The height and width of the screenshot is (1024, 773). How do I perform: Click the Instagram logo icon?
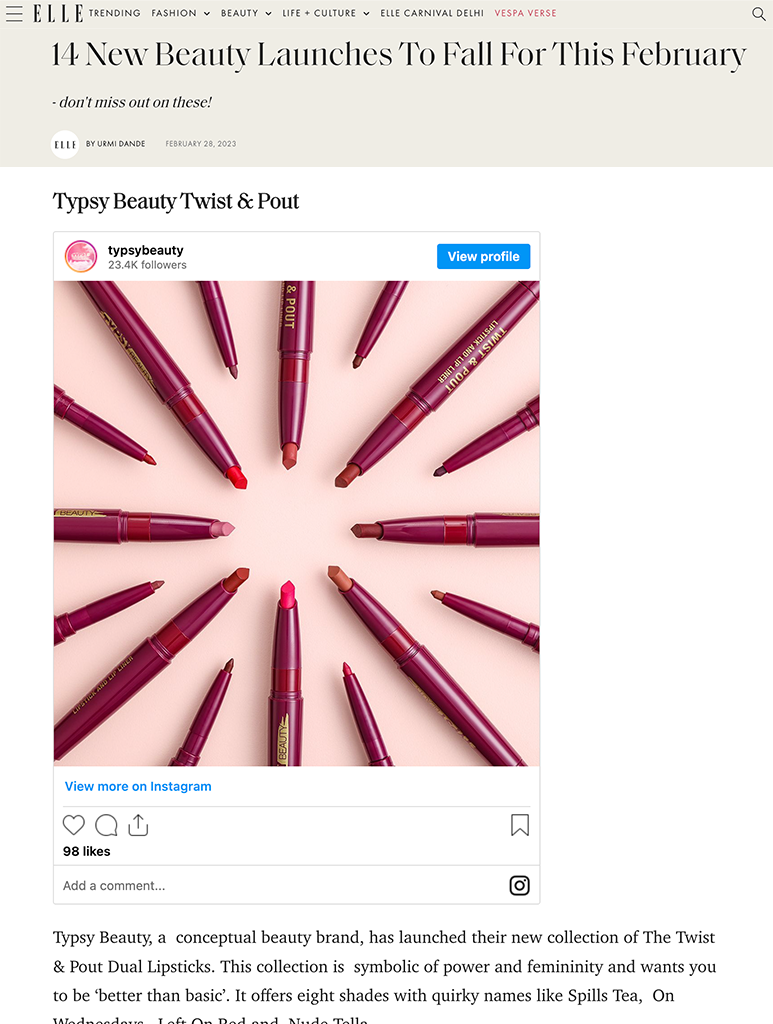tap(520, 885)
